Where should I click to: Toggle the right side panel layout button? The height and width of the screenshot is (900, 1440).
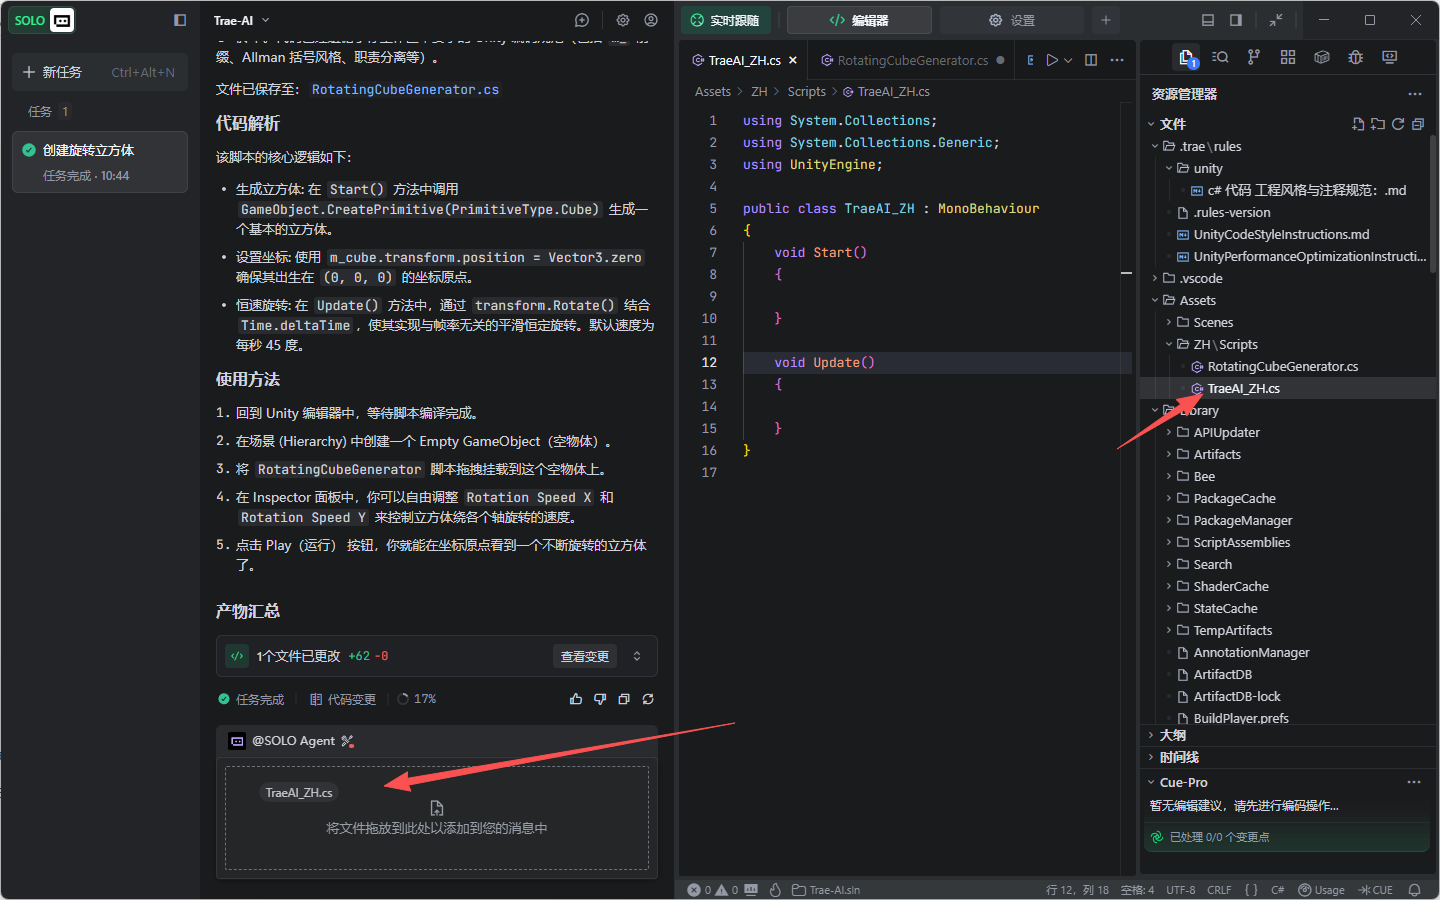coord(1236,20)
